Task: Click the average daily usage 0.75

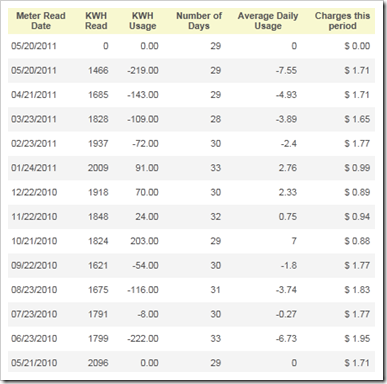Action: (288, 217)
